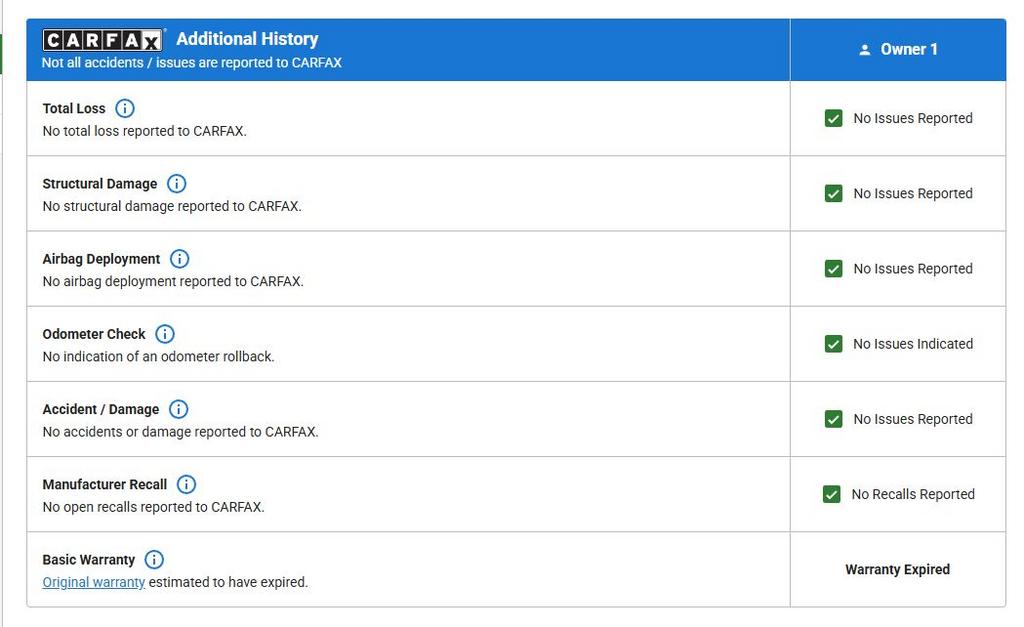The height and width of the screenshot is (627, 1024).
Task: Click info icon beside Airbag Deployment
Action: (x=179, y=259)
